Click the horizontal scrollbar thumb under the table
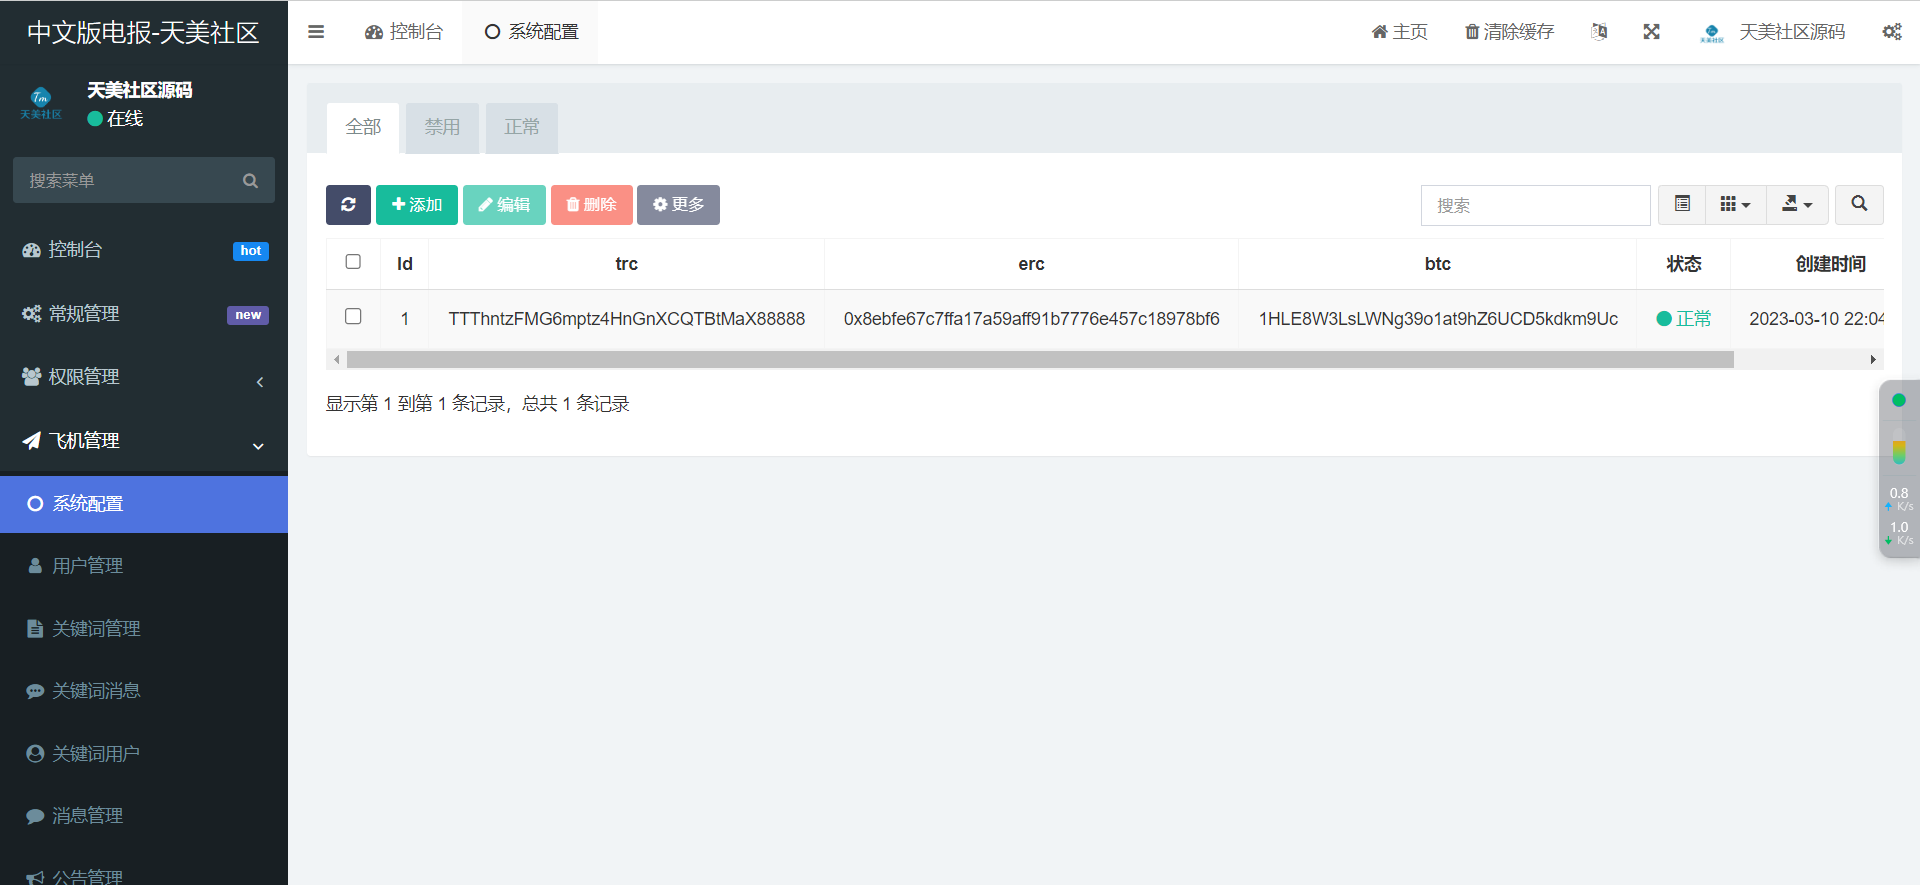Image resolution: width=1920 pixels, height=885 pixels. tap(1040, 359)
